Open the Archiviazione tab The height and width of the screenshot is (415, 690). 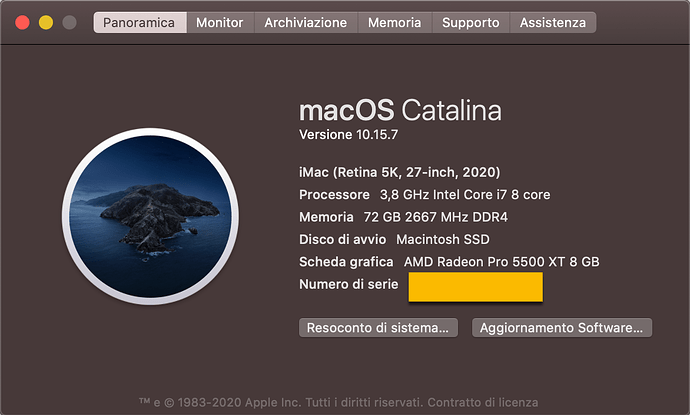306,22
